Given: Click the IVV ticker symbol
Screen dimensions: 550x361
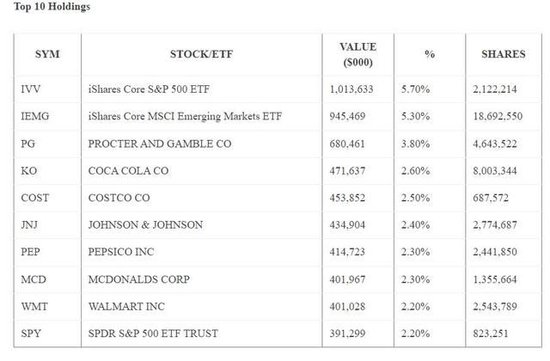Looking at the screenshot, I should pyautogui.click(x=31, y=89).
